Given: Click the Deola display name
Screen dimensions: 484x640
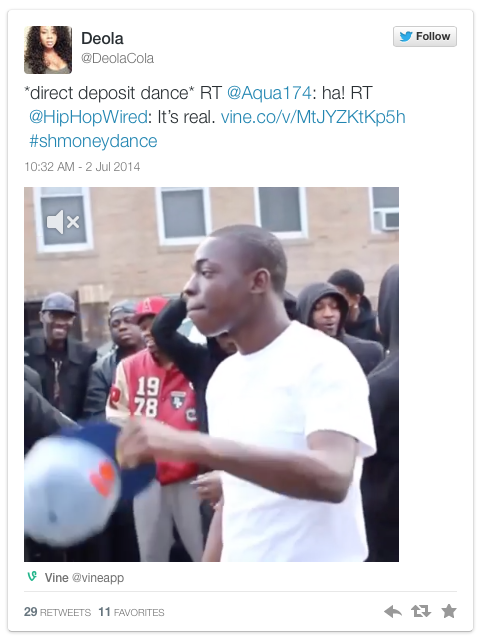Looking at the screenshot, I should pyautogui.click(x=102, y=38).
